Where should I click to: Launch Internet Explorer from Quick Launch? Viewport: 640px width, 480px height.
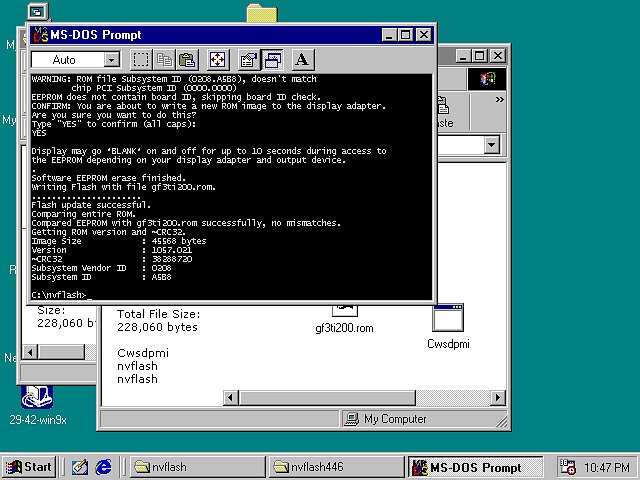click(103, 467)
